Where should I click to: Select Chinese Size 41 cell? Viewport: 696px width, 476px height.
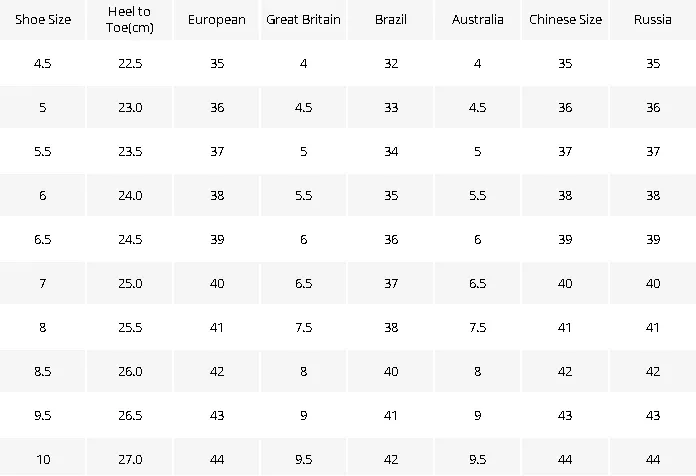(x=565, y=327)
